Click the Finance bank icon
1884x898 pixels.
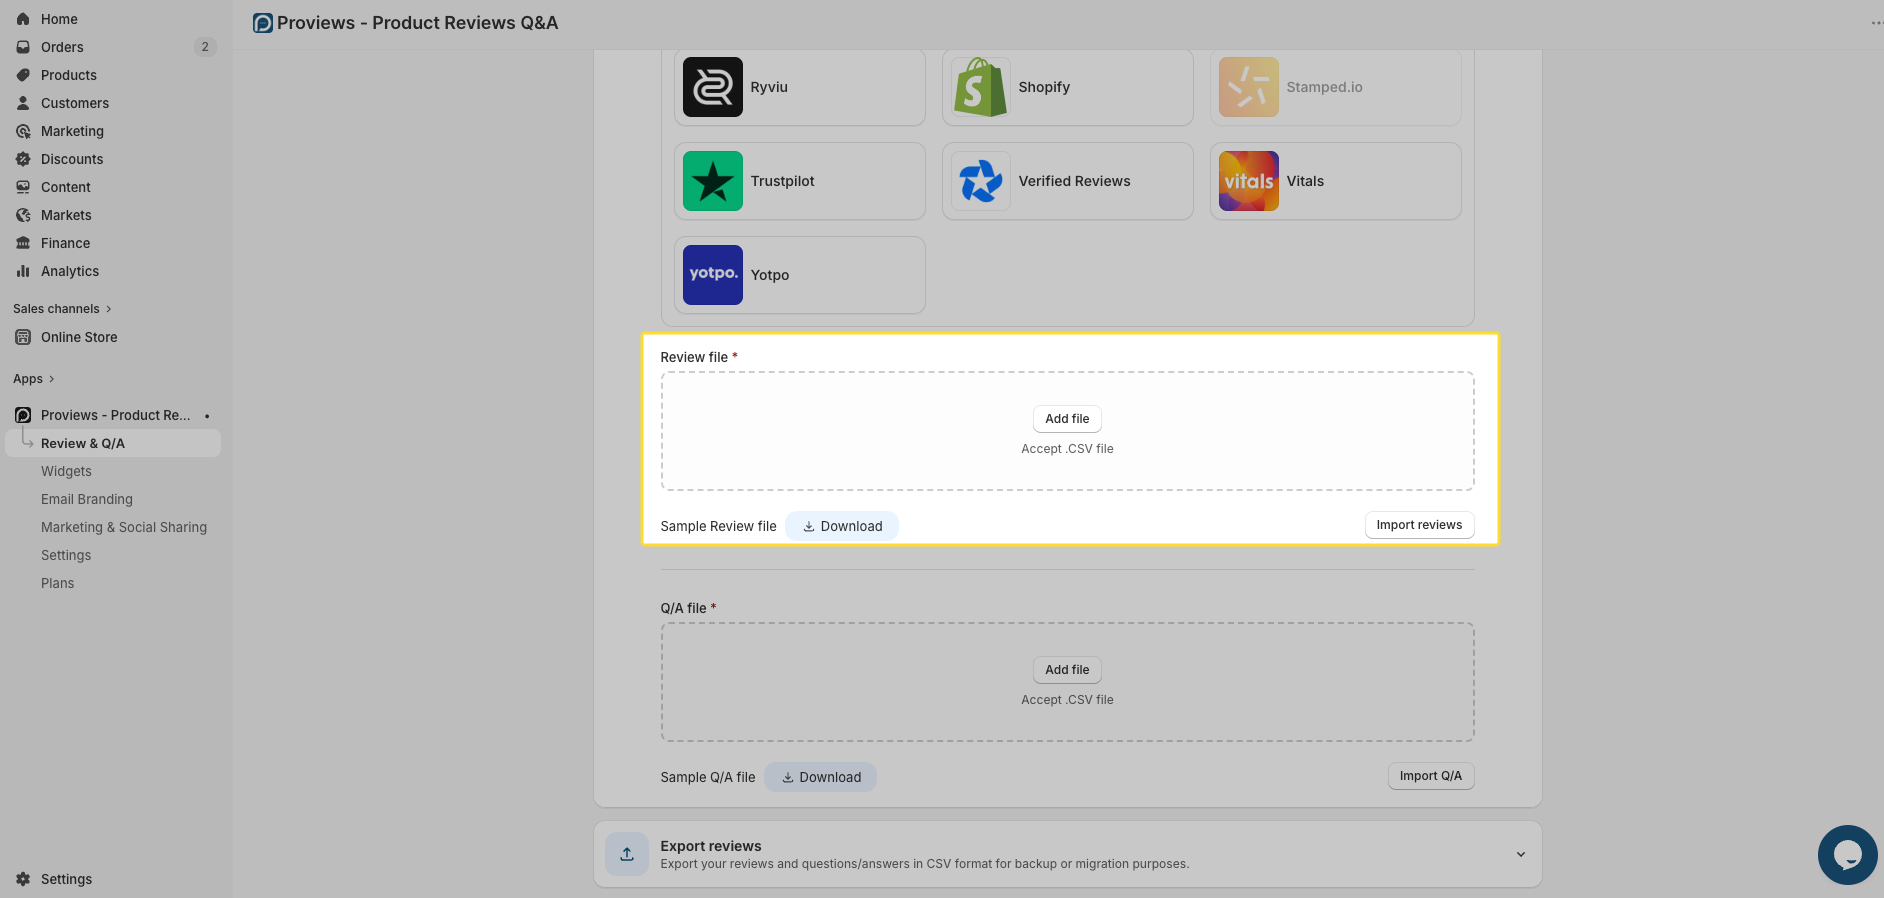23,243
